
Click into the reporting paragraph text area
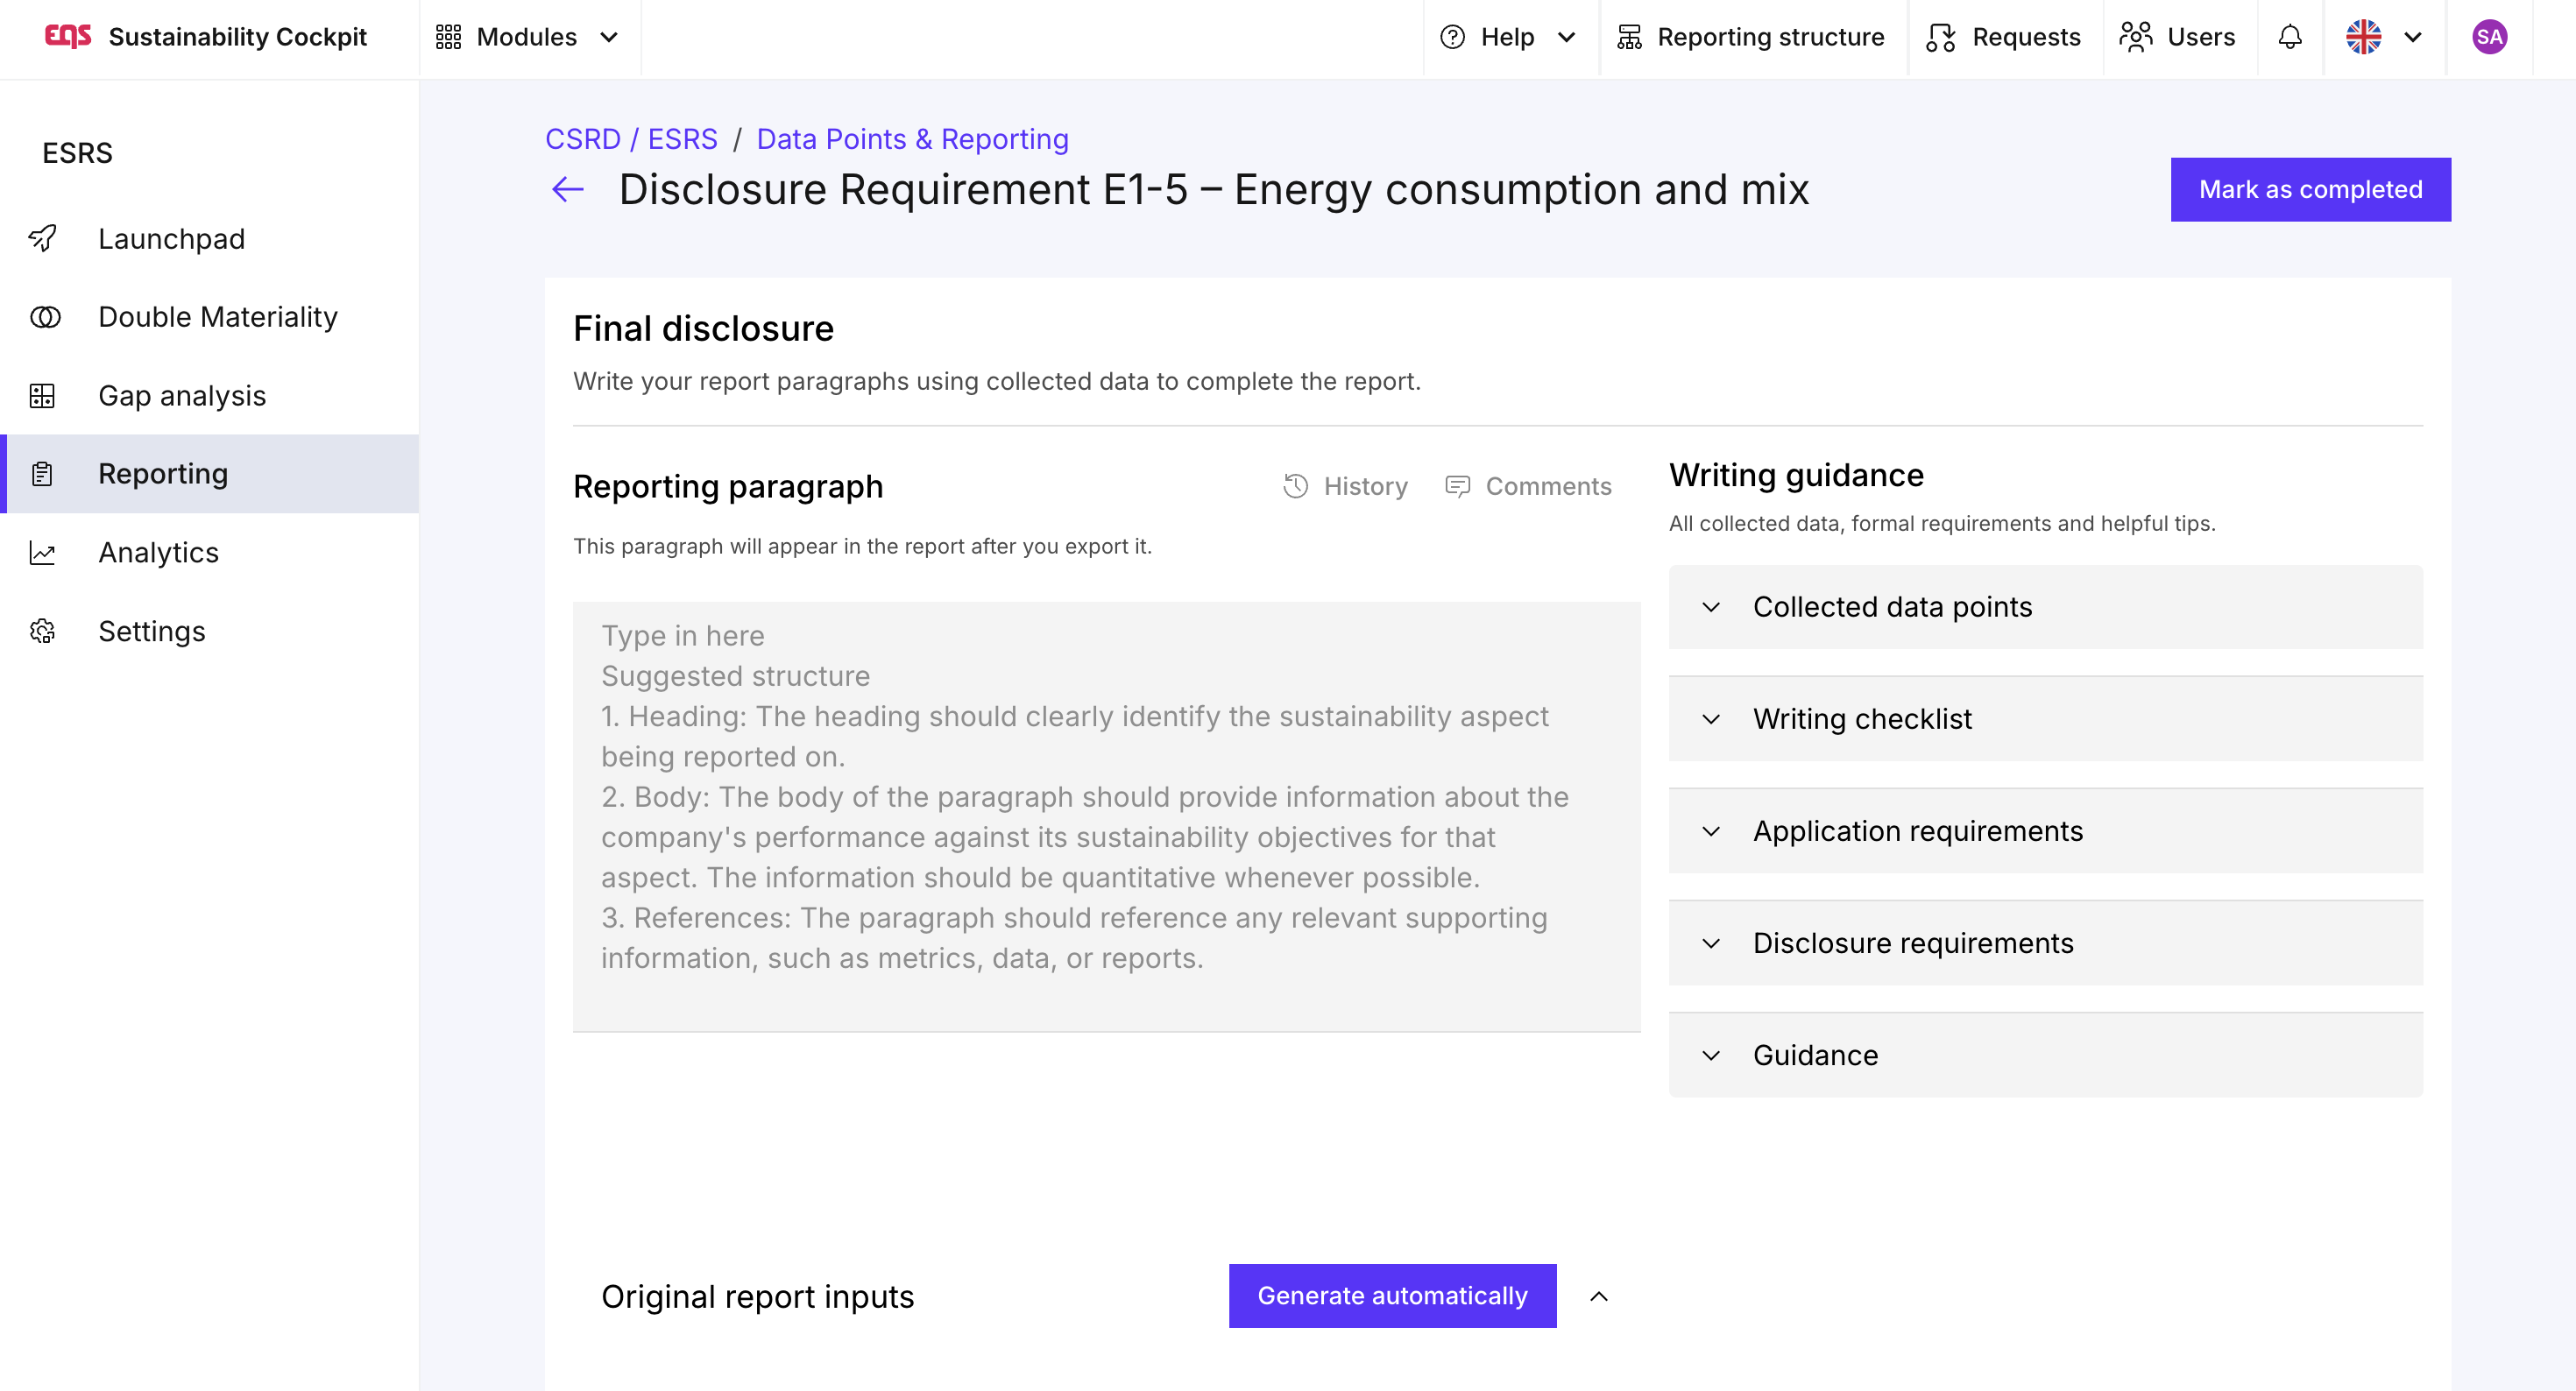point(1105,815)
